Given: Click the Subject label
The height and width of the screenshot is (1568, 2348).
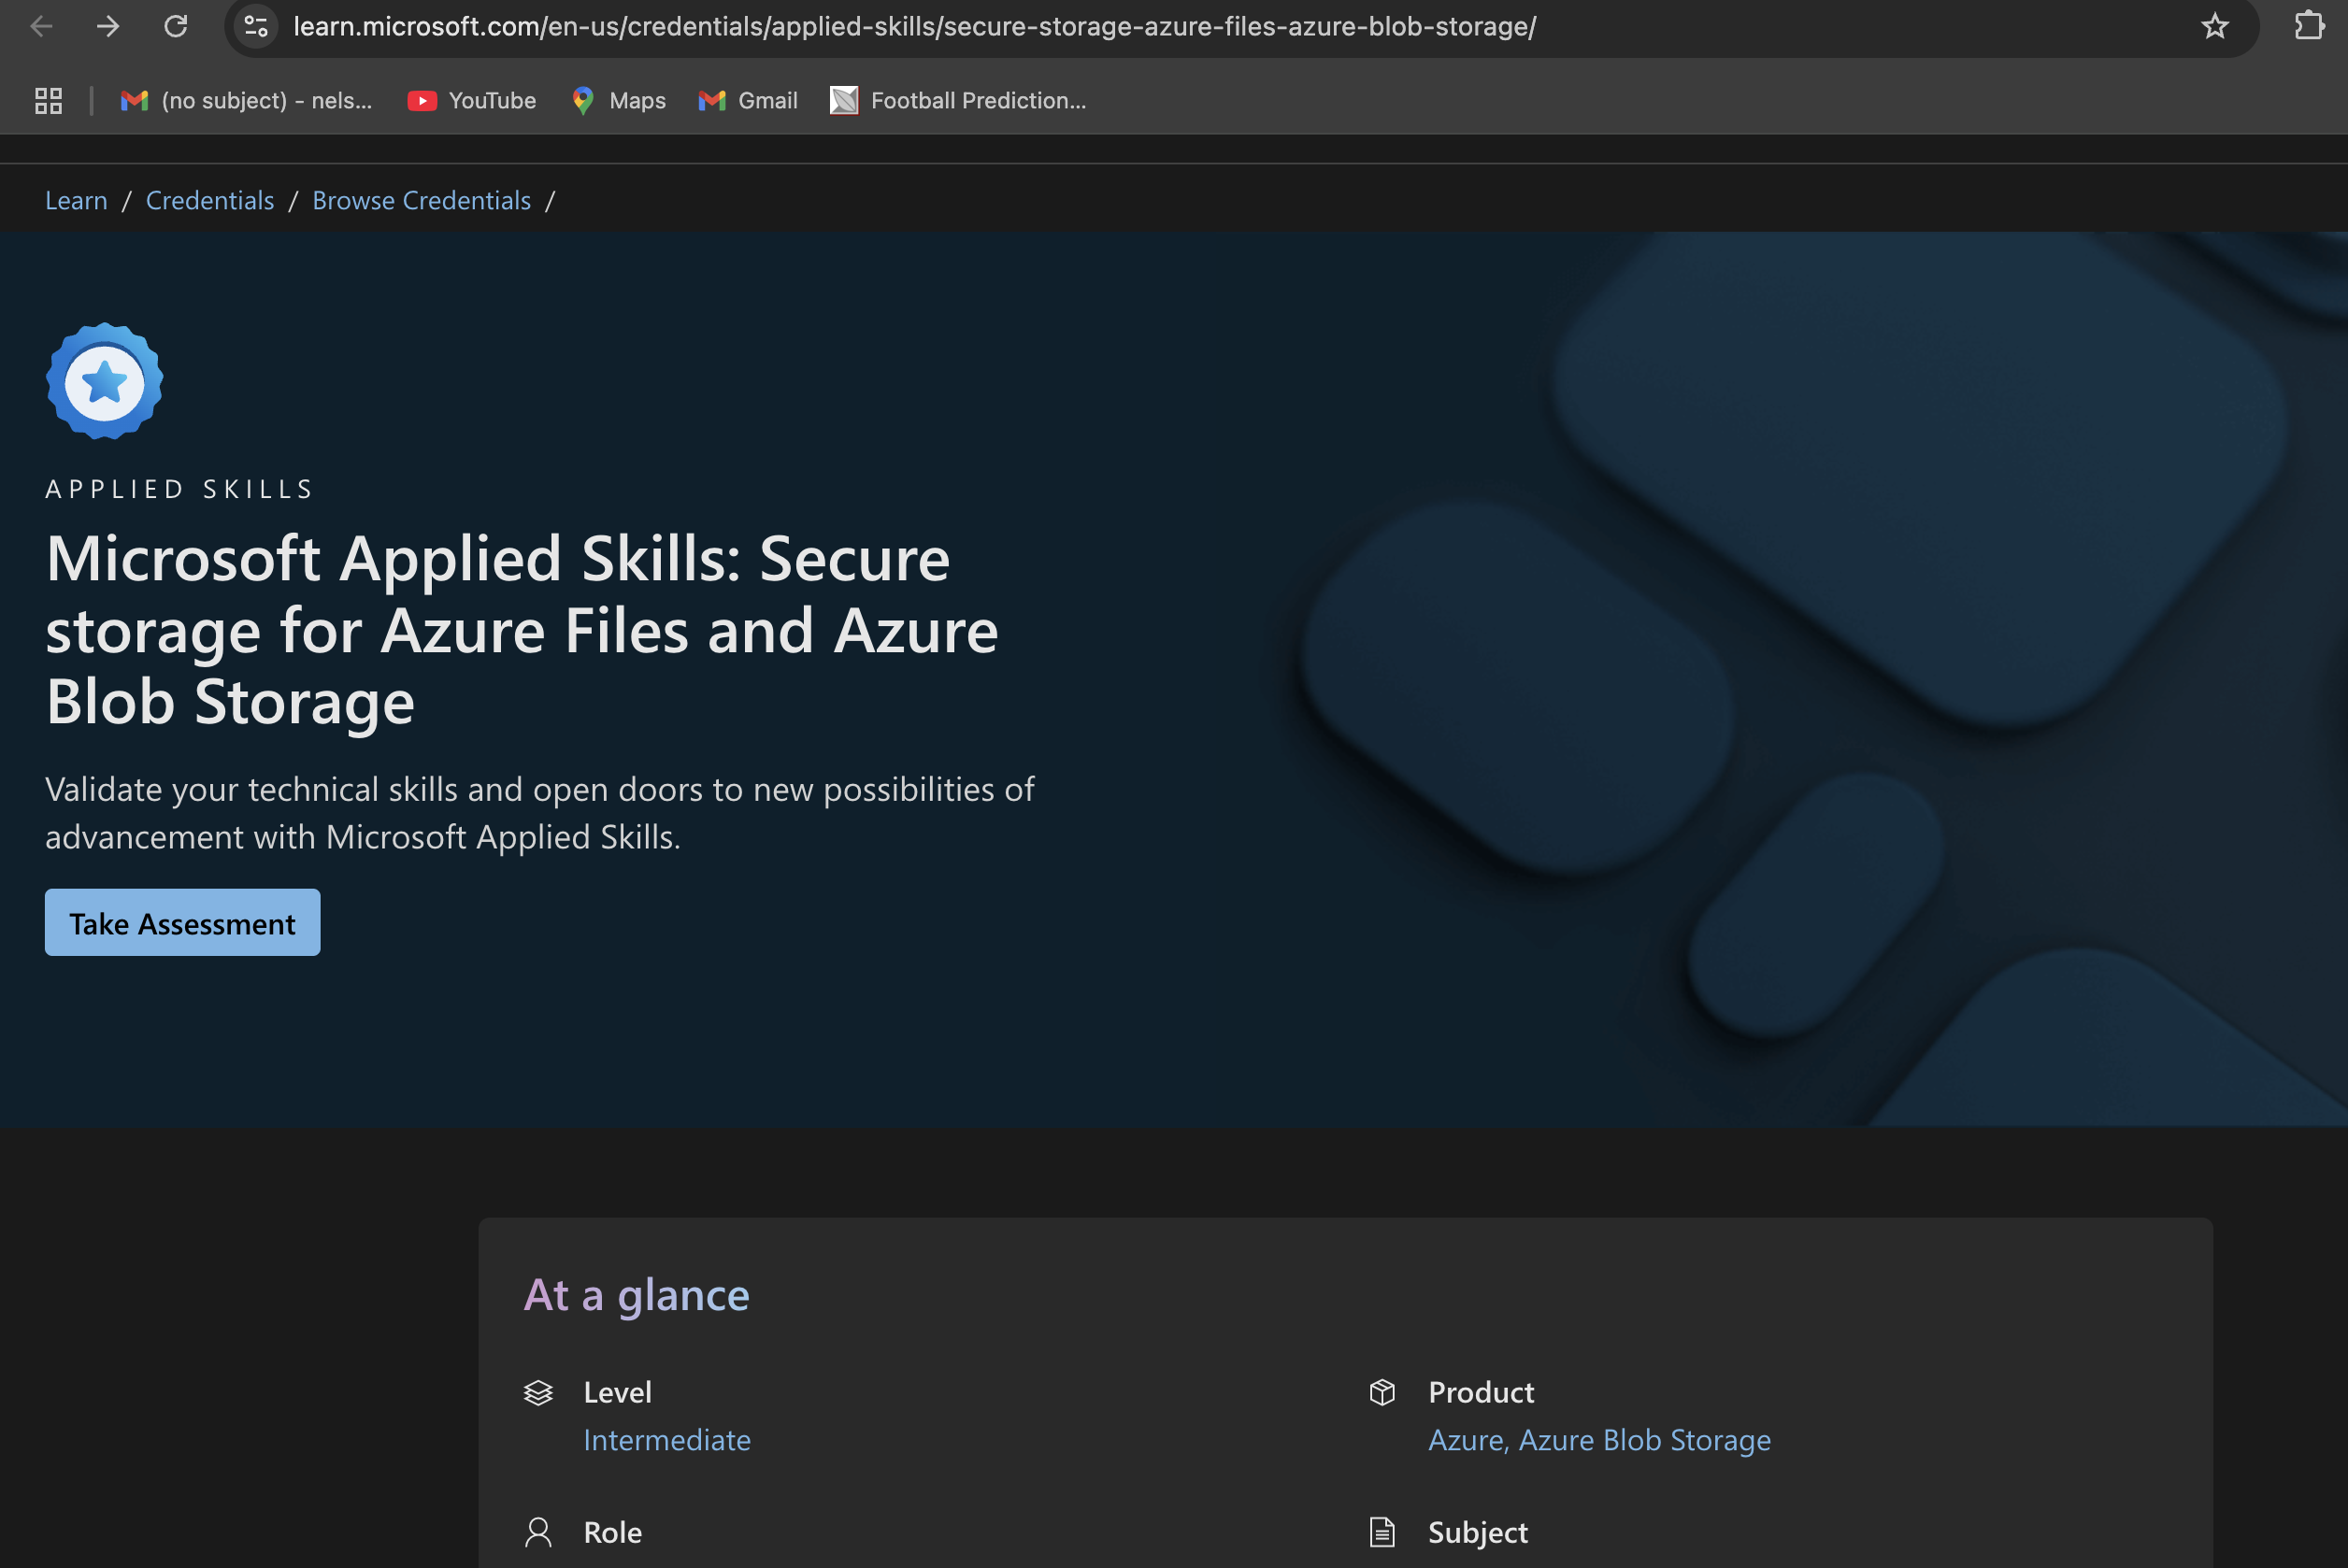Looking at the screenshot, I should (x=1478, y=1532).
